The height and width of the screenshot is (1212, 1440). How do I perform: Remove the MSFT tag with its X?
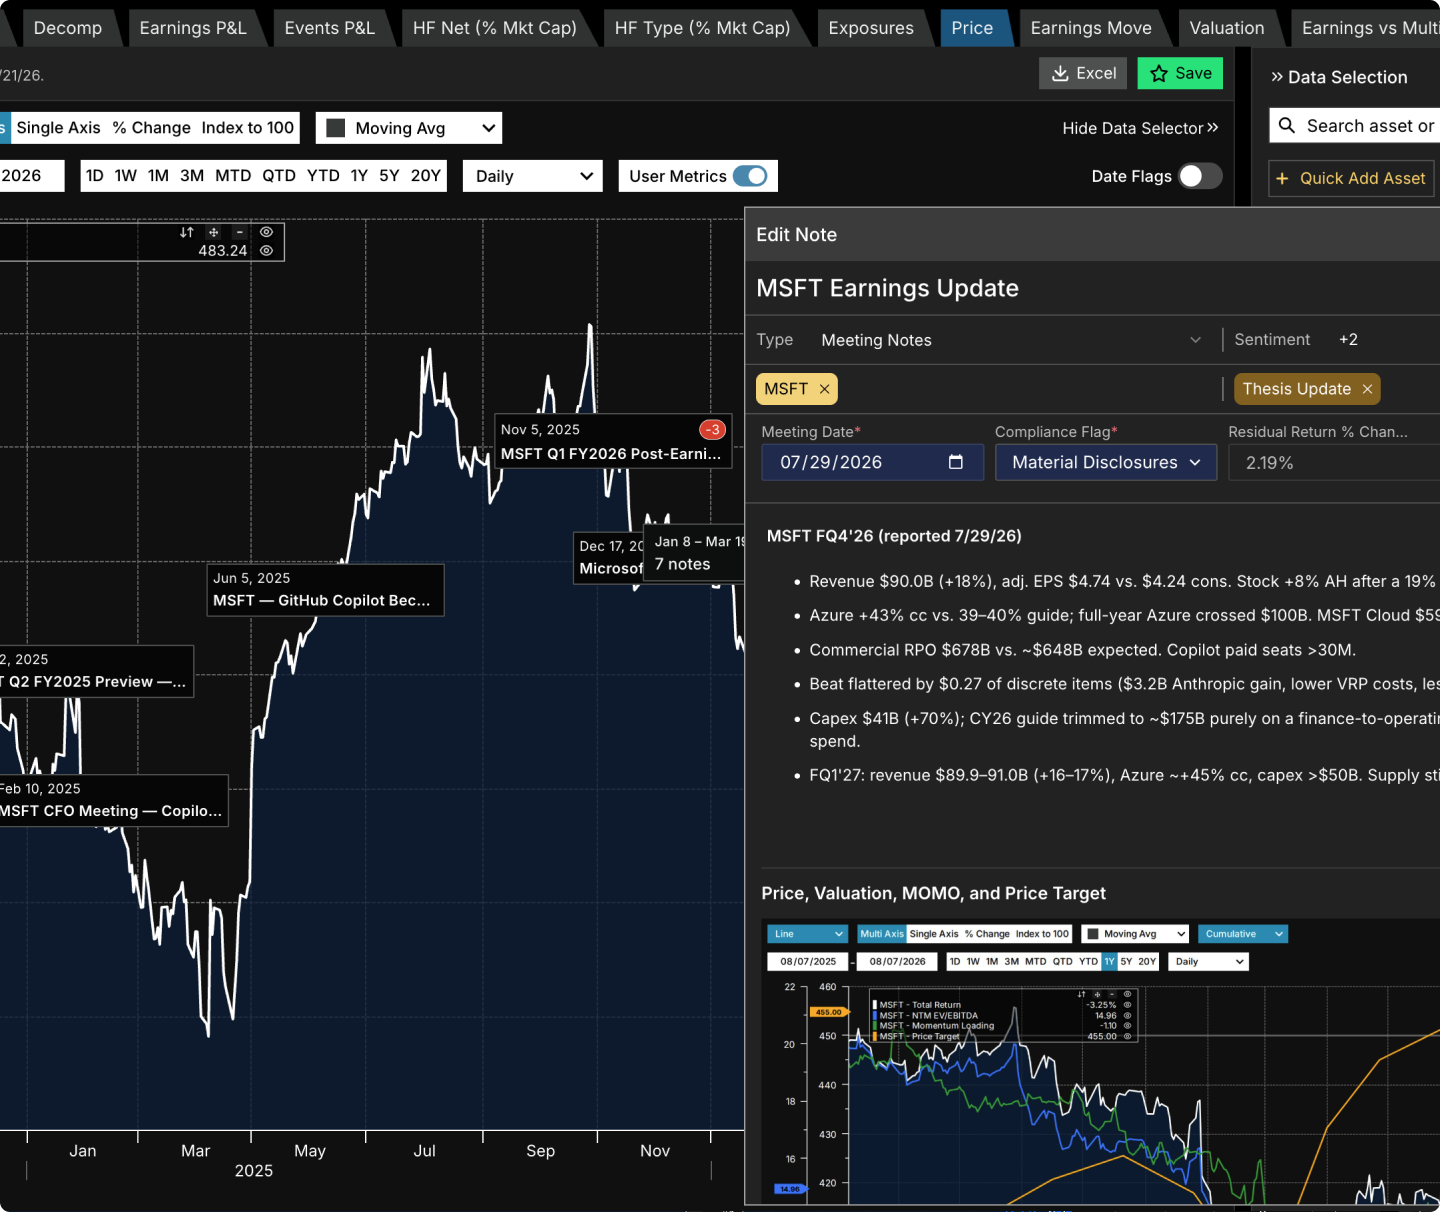825,390
